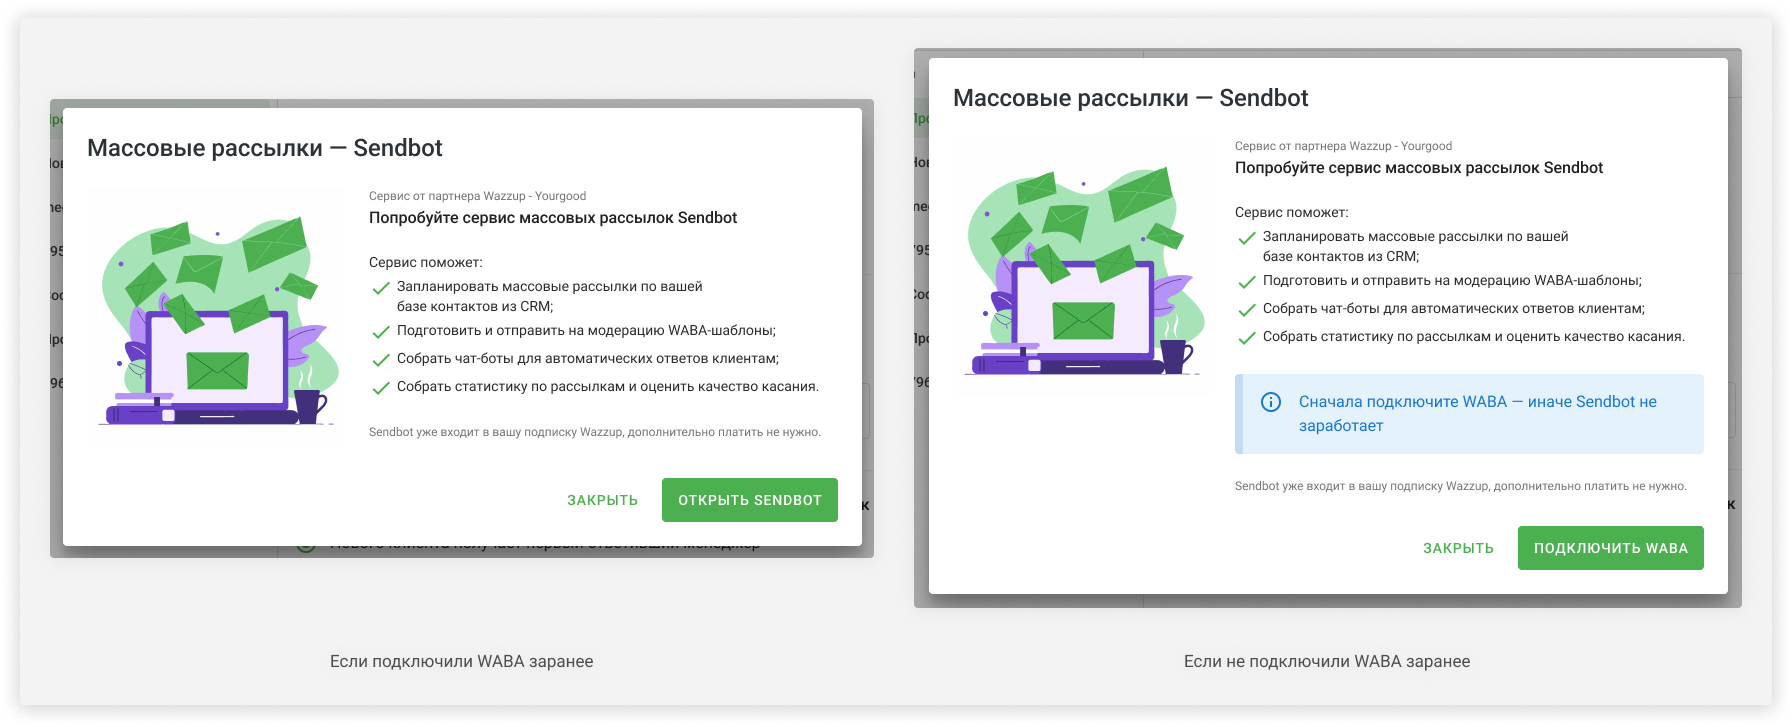Click ЗАКРЫТЬ next to the ОТКРЫТЬ SENDBOT button
This screenshot has height=727, width=1792.
pos(602,500)
